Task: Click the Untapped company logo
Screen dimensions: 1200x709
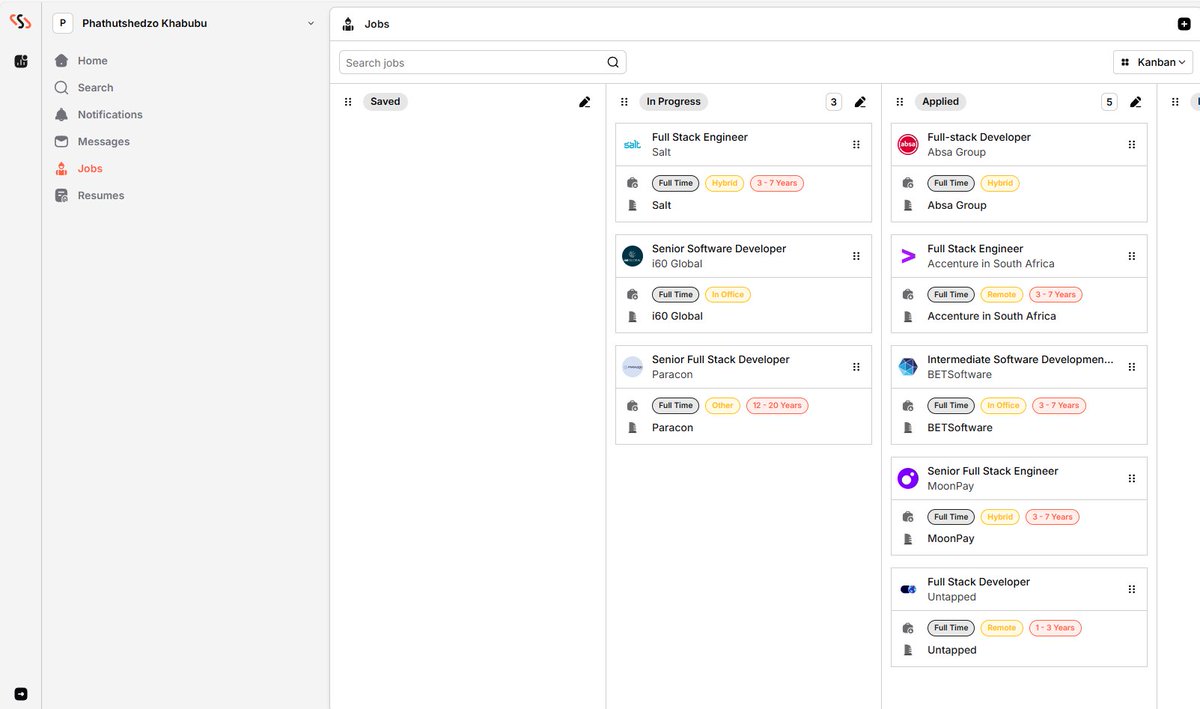Action: [x=908, y=590]
